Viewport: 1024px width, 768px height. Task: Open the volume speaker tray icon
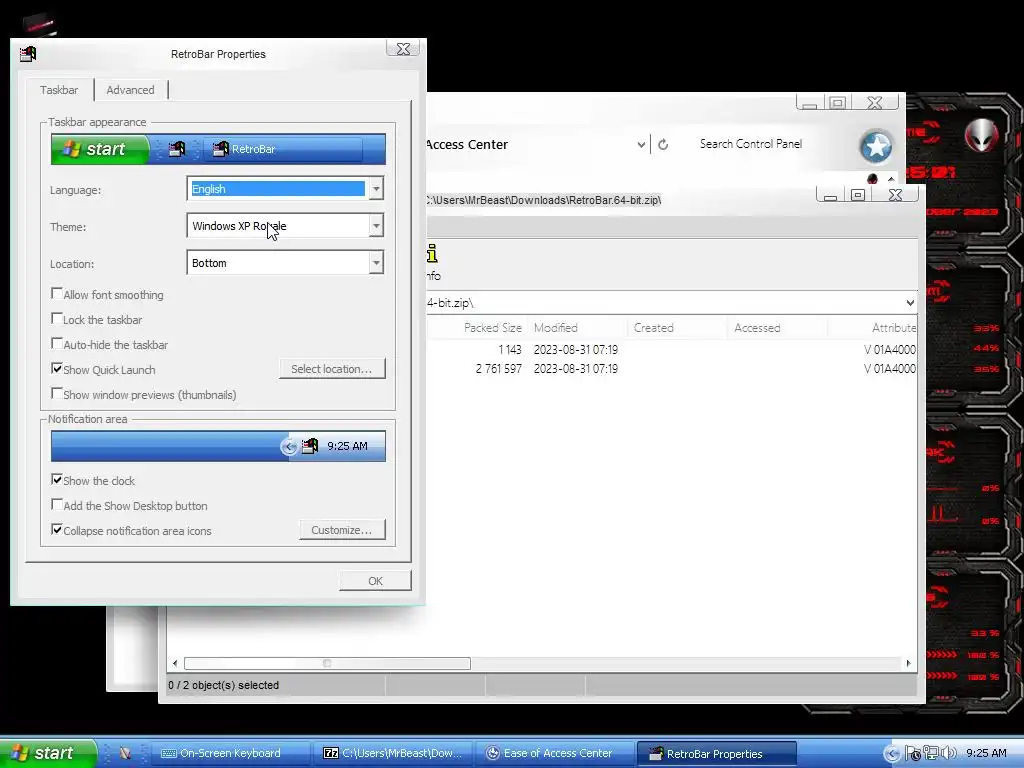coord(948,754)
